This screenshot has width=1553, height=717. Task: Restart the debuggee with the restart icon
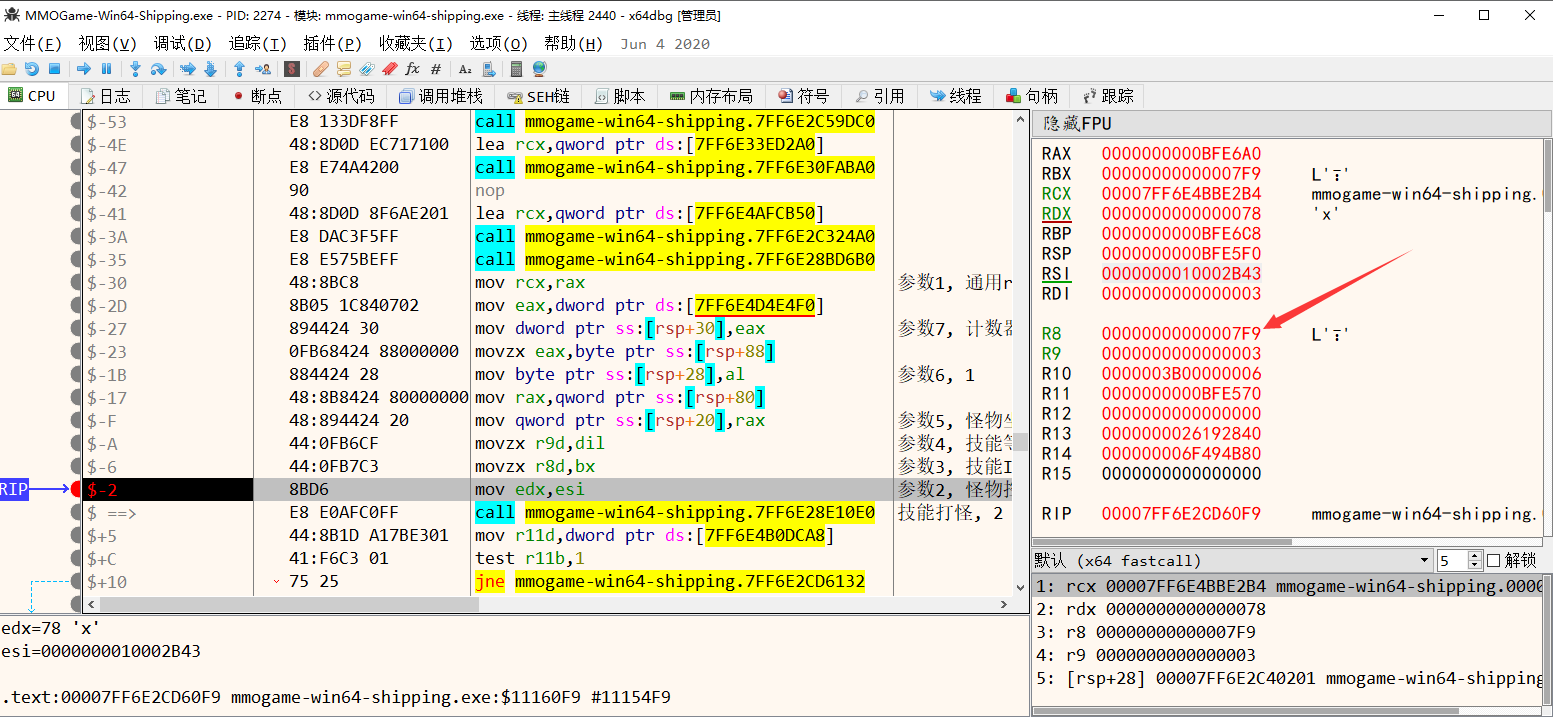(x=31, y=69)
